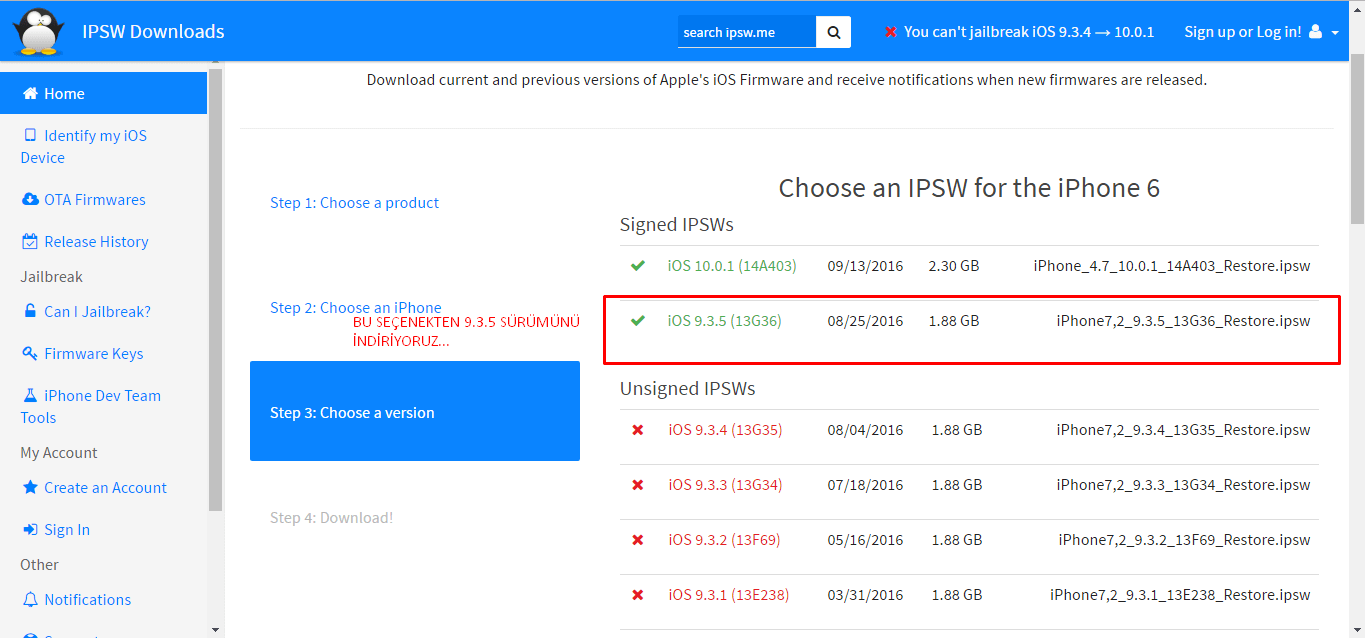The height and width of the screenshot is (638, 1365).
Task: Select iOS 9.3.4 (13G35) firmware
Action: (x=725, y=430)
